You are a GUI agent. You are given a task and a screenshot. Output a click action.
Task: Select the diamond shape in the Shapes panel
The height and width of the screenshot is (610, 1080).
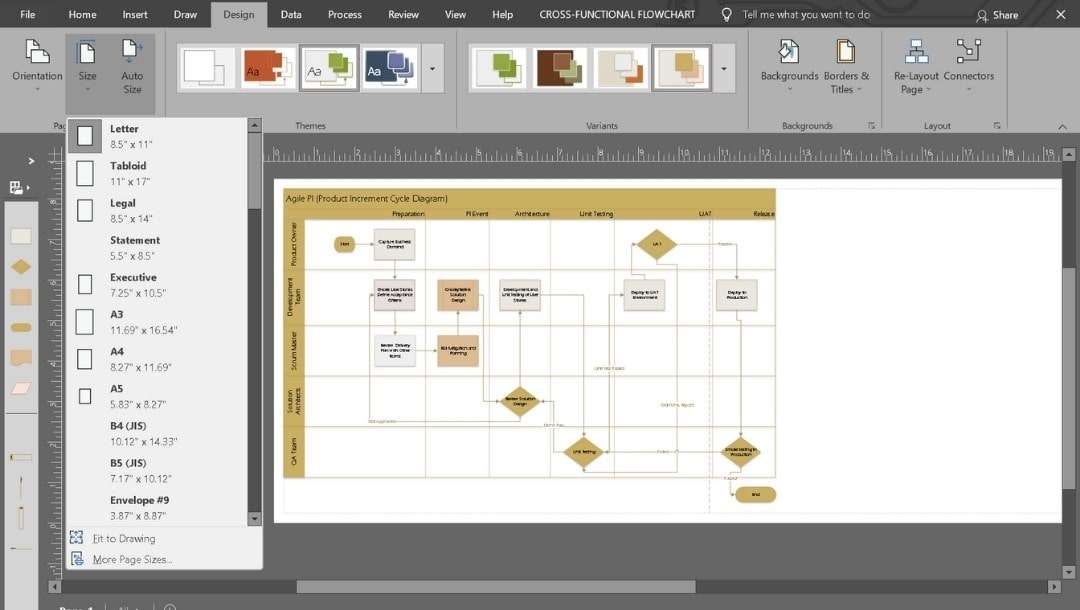20,266
